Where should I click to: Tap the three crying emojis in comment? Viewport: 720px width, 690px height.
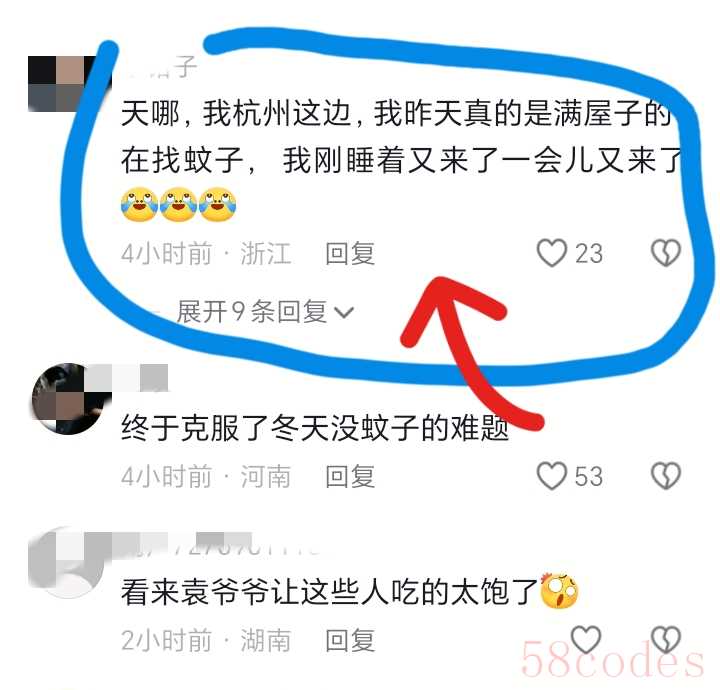click(x=179, y=204)
